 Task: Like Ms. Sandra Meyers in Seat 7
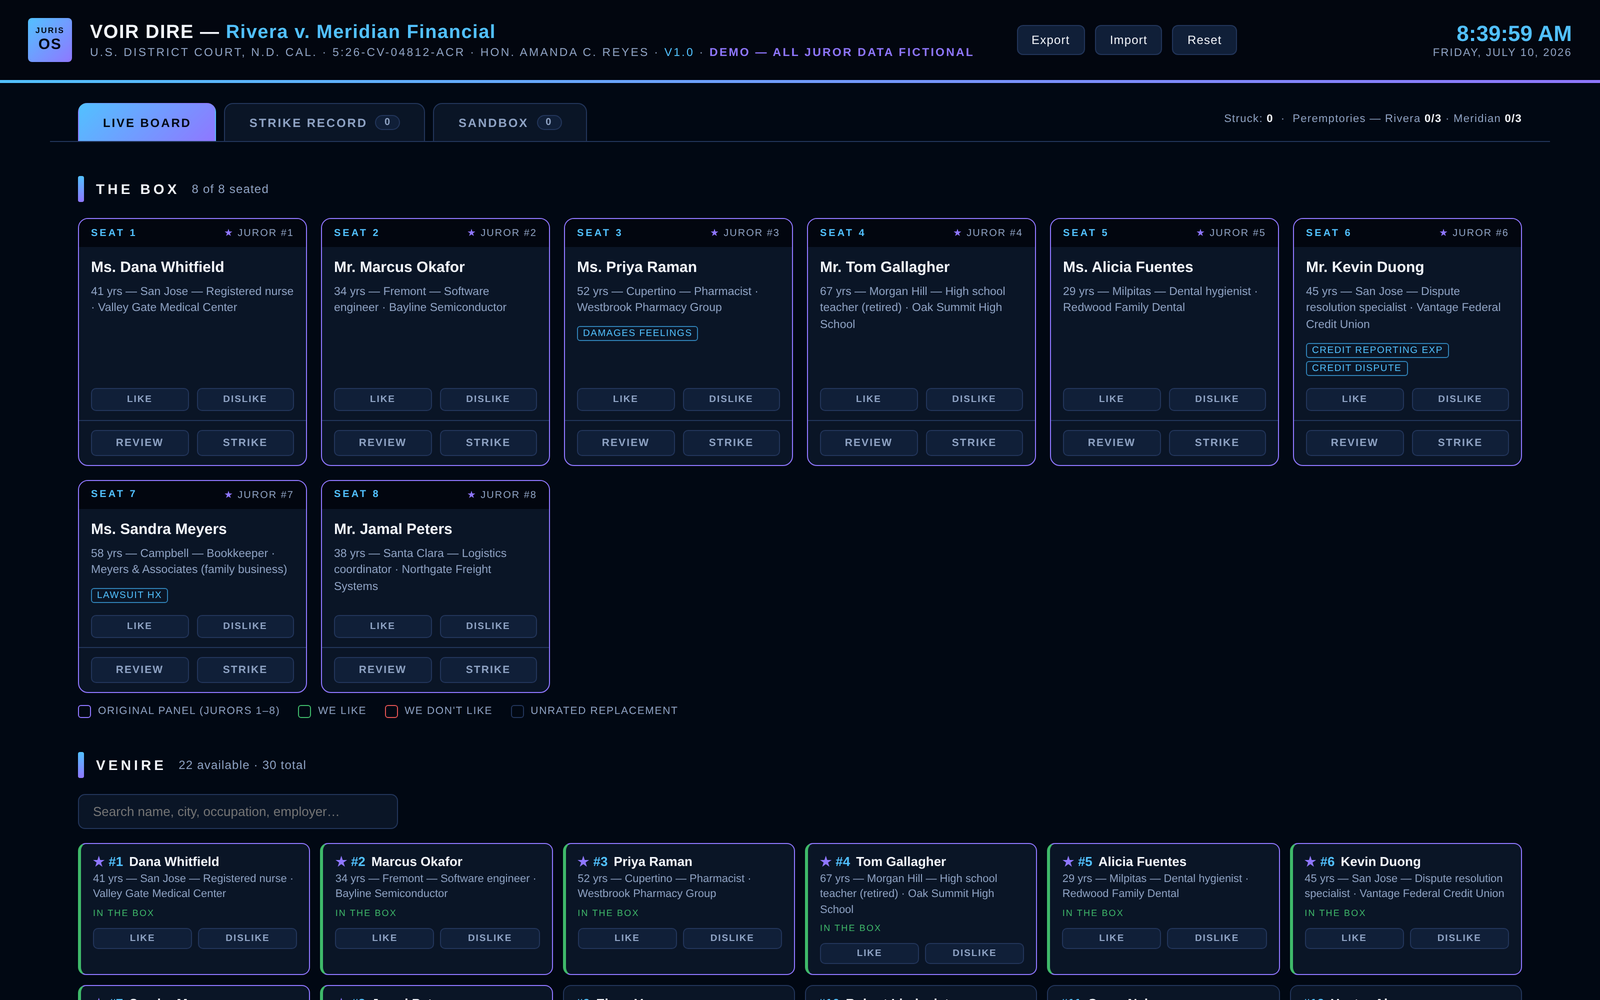coord(140,626)
